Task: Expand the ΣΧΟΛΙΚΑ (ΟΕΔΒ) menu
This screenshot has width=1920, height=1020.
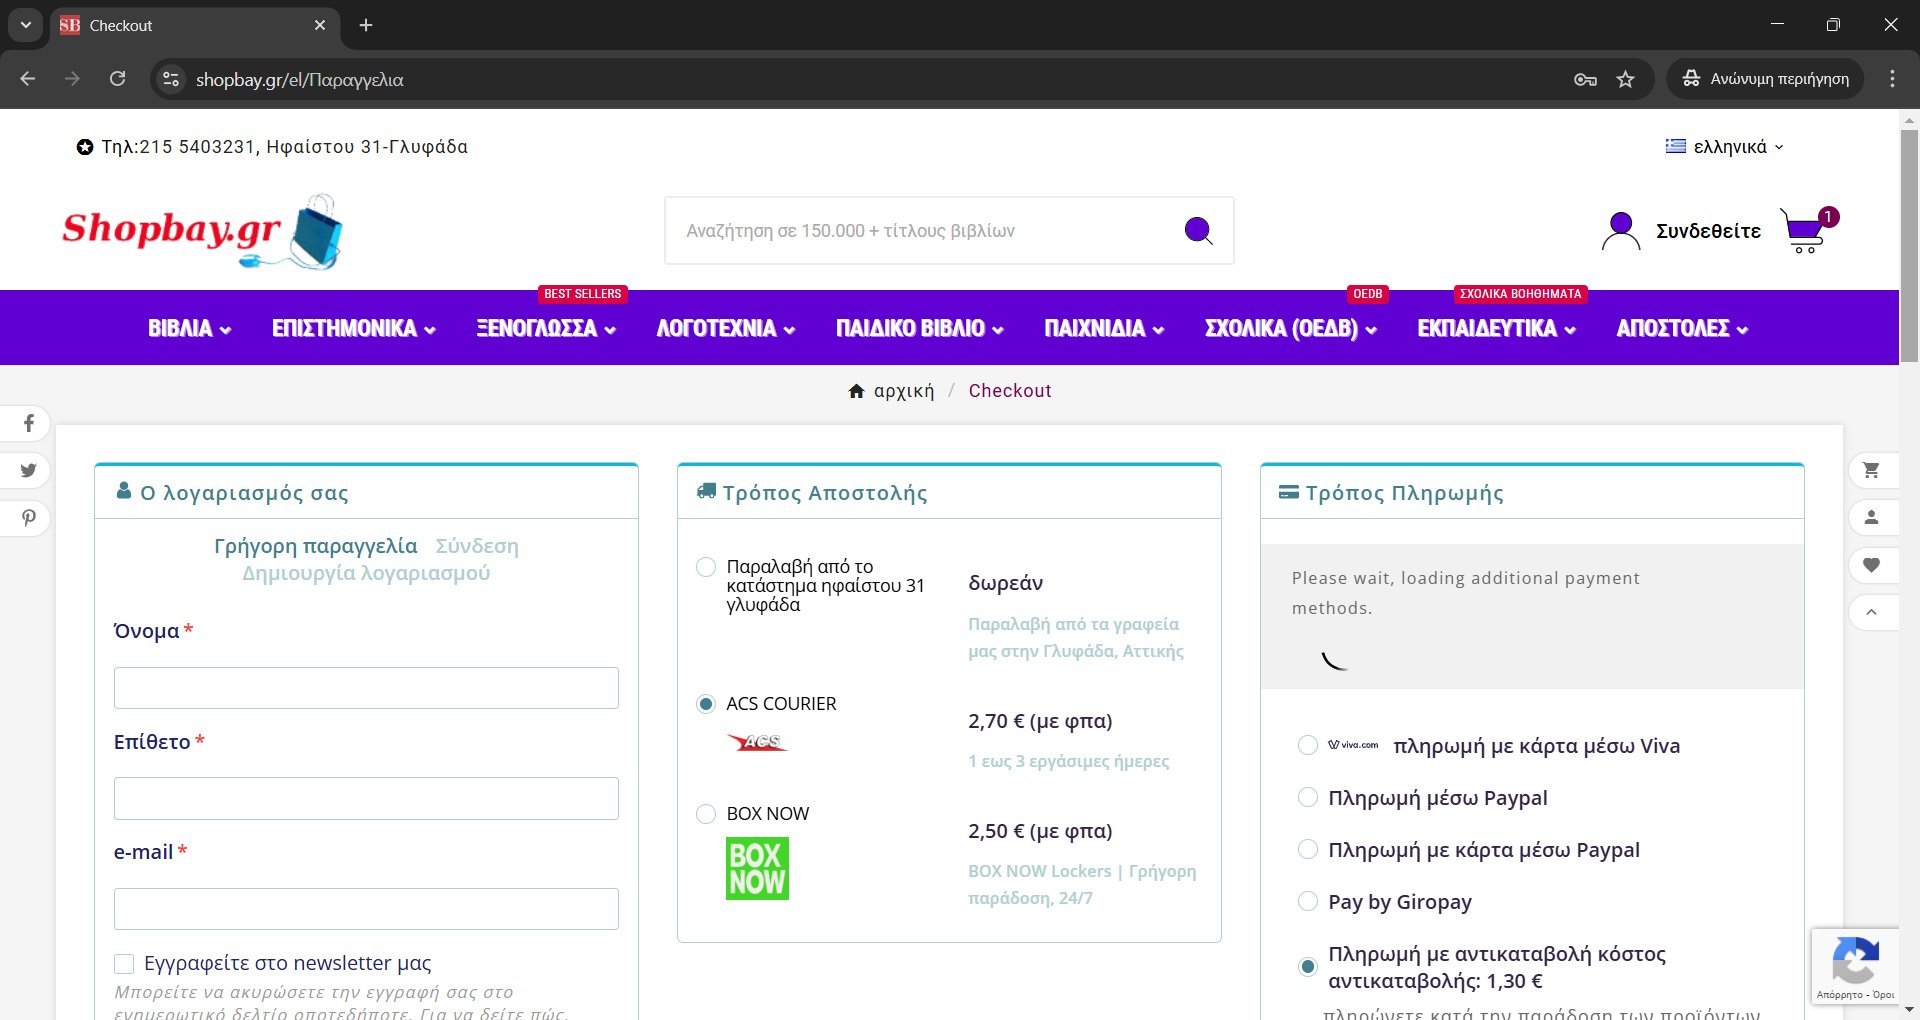Action: point(1291,328)
